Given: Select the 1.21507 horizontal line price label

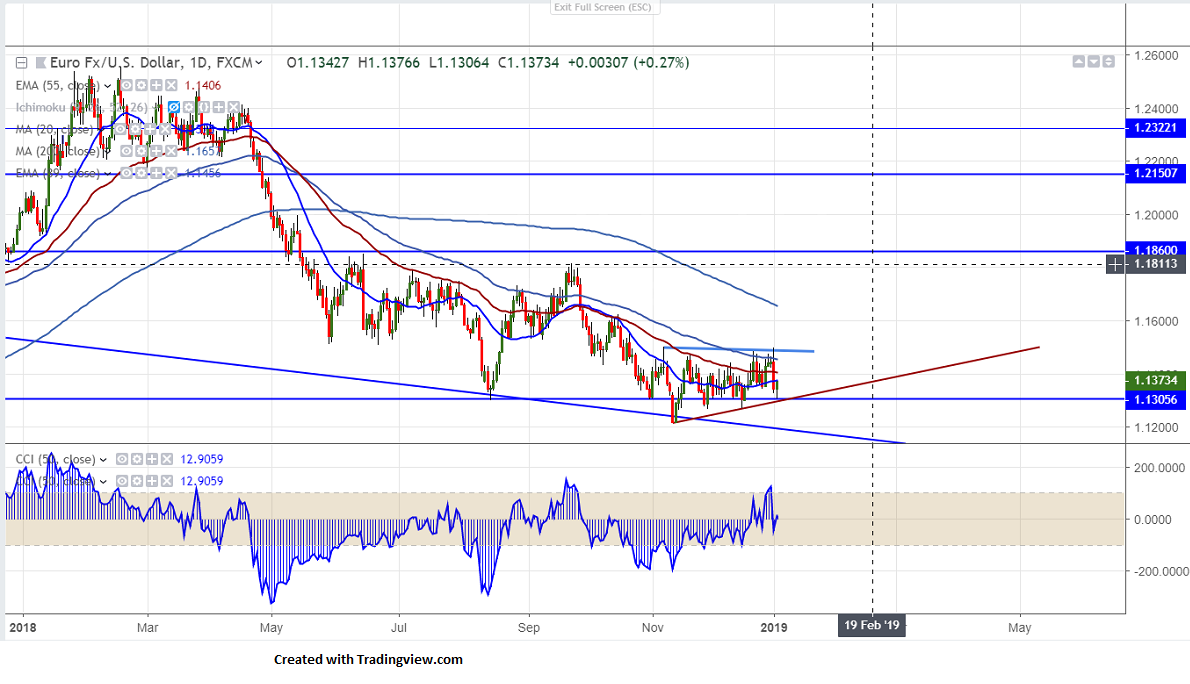Looking at the screenshot, I should pos(1155,173).
